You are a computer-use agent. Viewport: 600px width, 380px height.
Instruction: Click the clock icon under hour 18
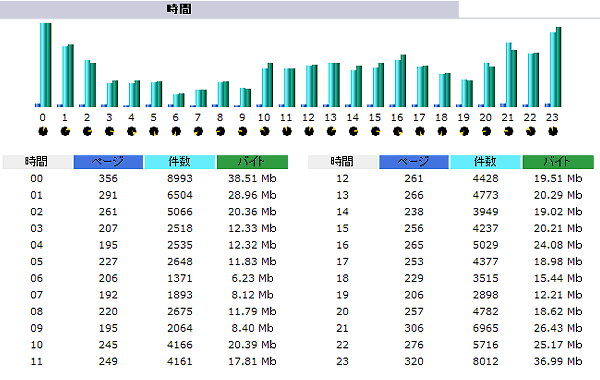click(x=442, y=132)
